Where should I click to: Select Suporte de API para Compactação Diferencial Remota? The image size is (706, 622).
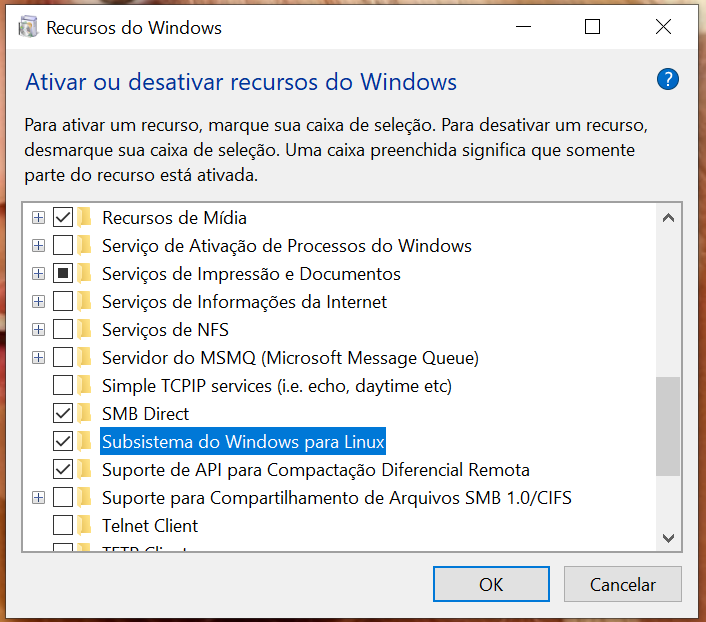(316, 469)
